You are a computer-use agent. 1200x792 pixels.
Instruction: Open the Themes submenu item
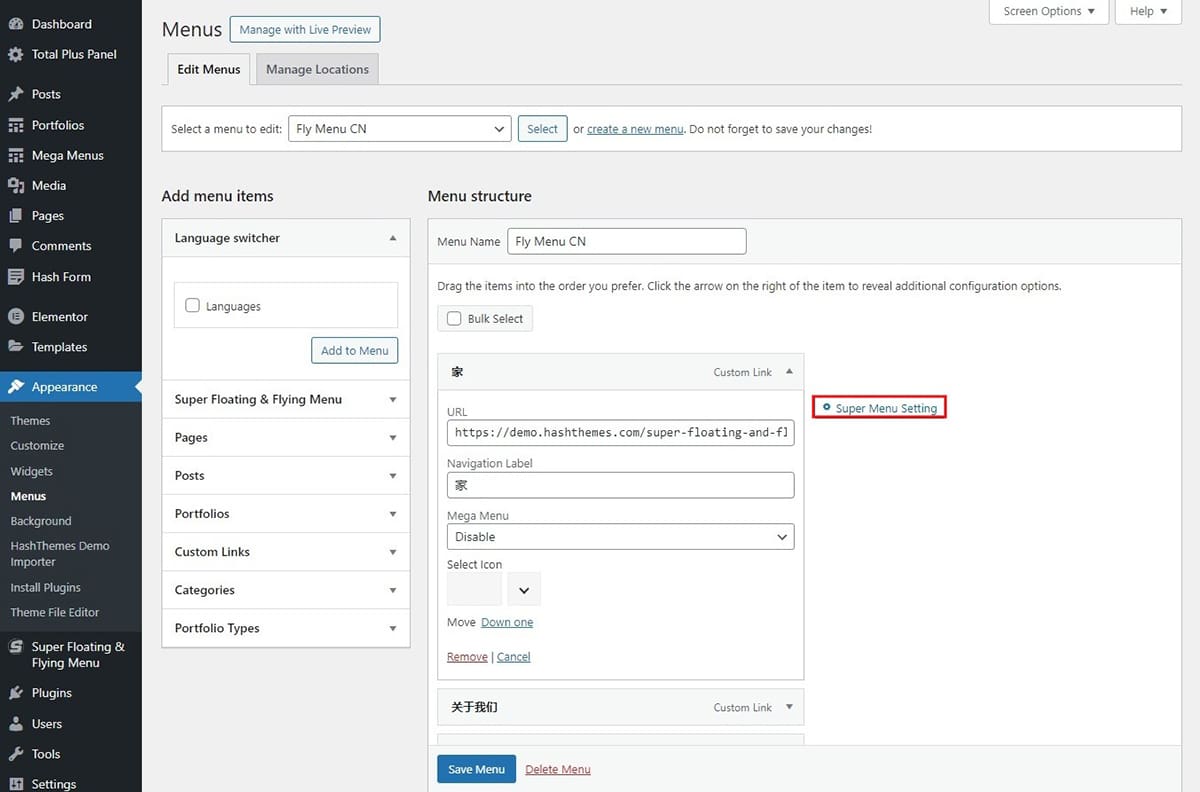pyautogui.click(x=30, y=421)
